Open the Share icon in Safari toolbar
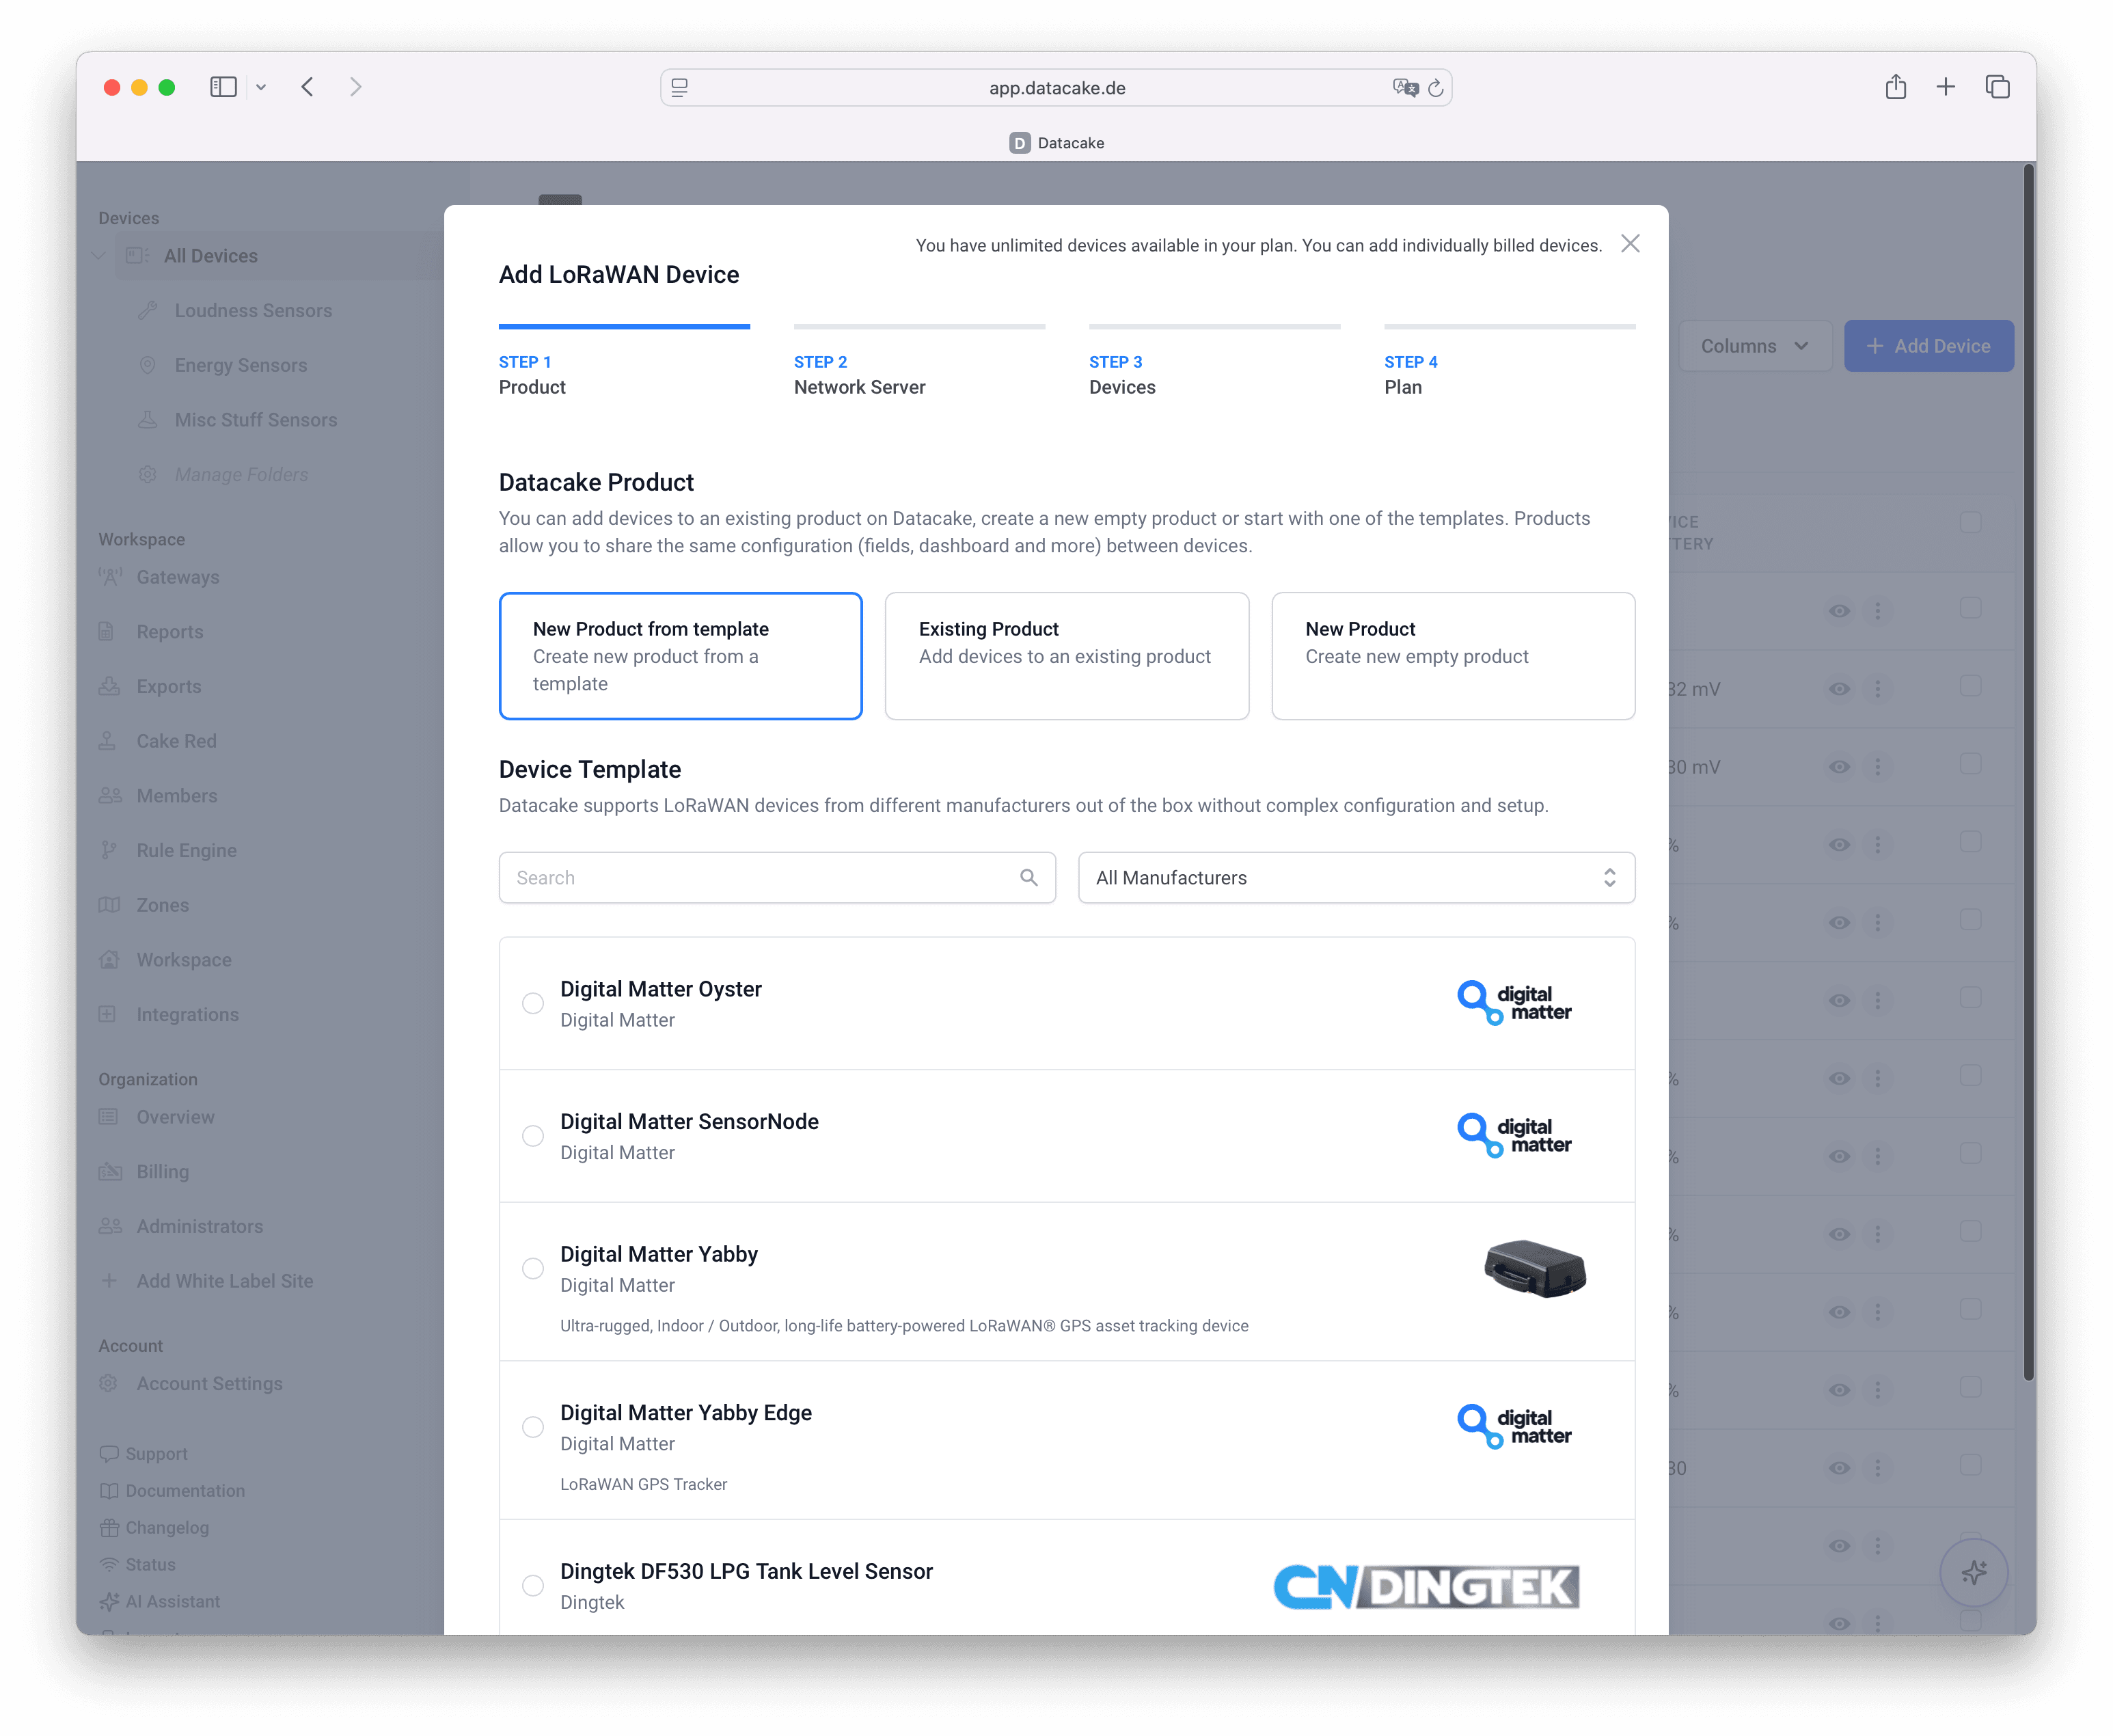This screenshot has height=1736, width=2113. coord(1895,87)
